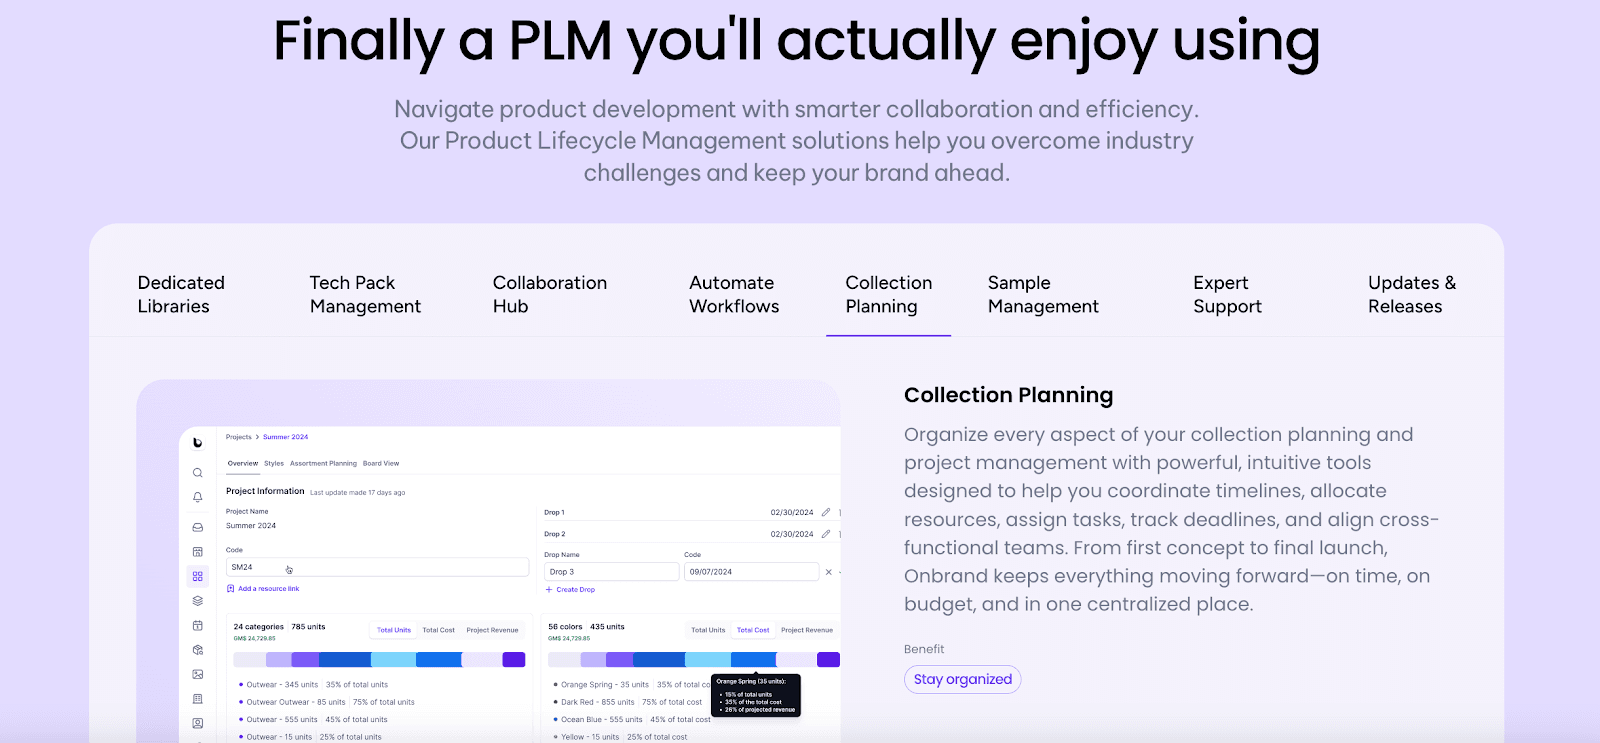Image resolution: width=1600 pixels, height=743 pixels.
Task: Click Add a resource link
Action: (268, 589)
